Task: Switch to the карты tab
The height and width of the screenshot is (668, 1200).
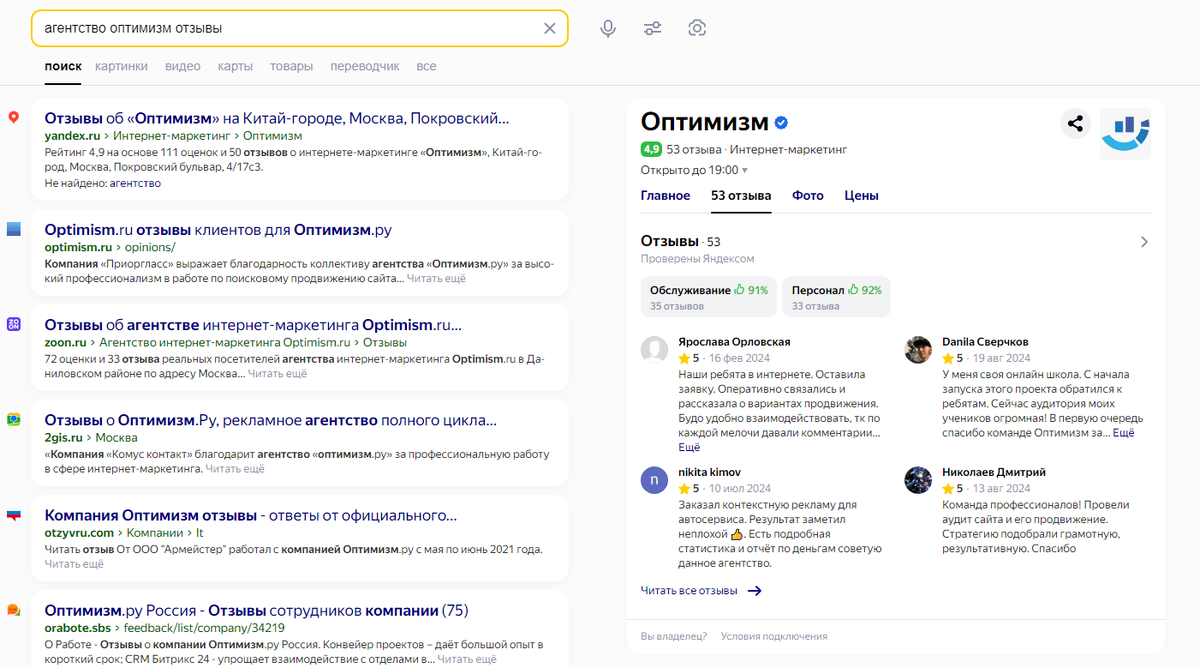Action: click(x=235, y=66)
